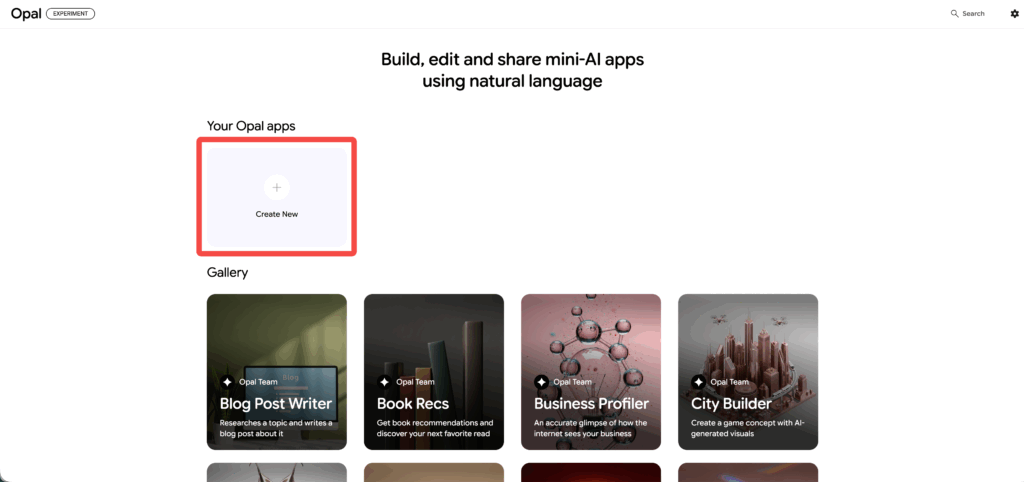1024x482 pixels.
Task: Click Blog Post Writer description text
Action: point(276,428)
